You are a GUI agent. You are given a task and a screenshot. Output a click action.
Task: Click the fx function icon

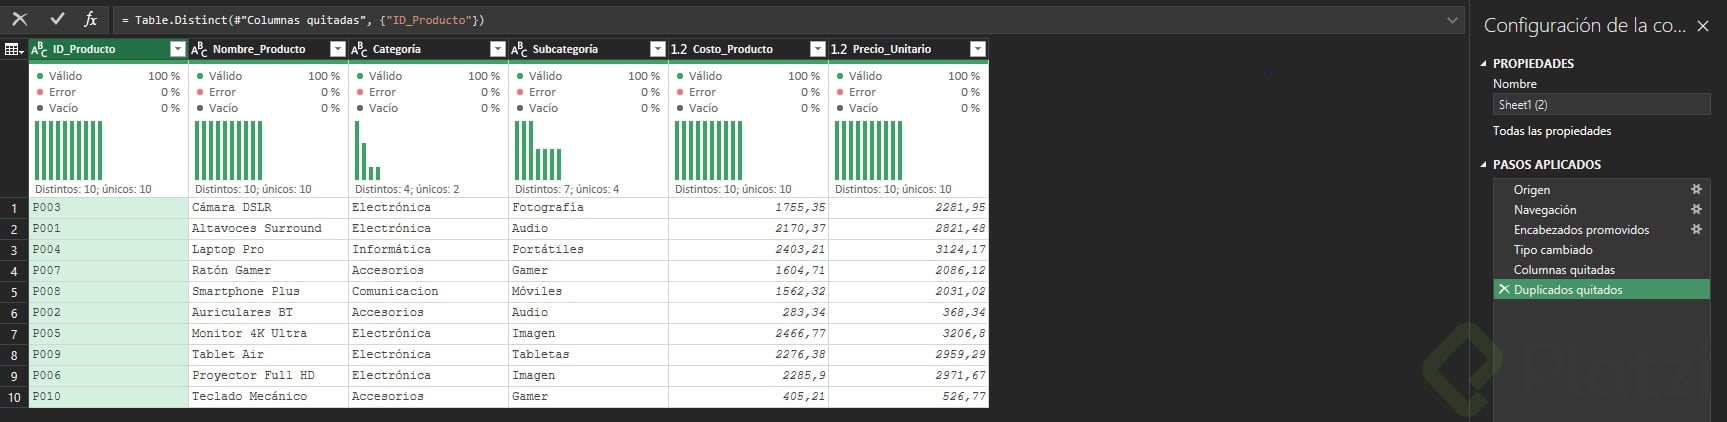click(x=91, y=19)
